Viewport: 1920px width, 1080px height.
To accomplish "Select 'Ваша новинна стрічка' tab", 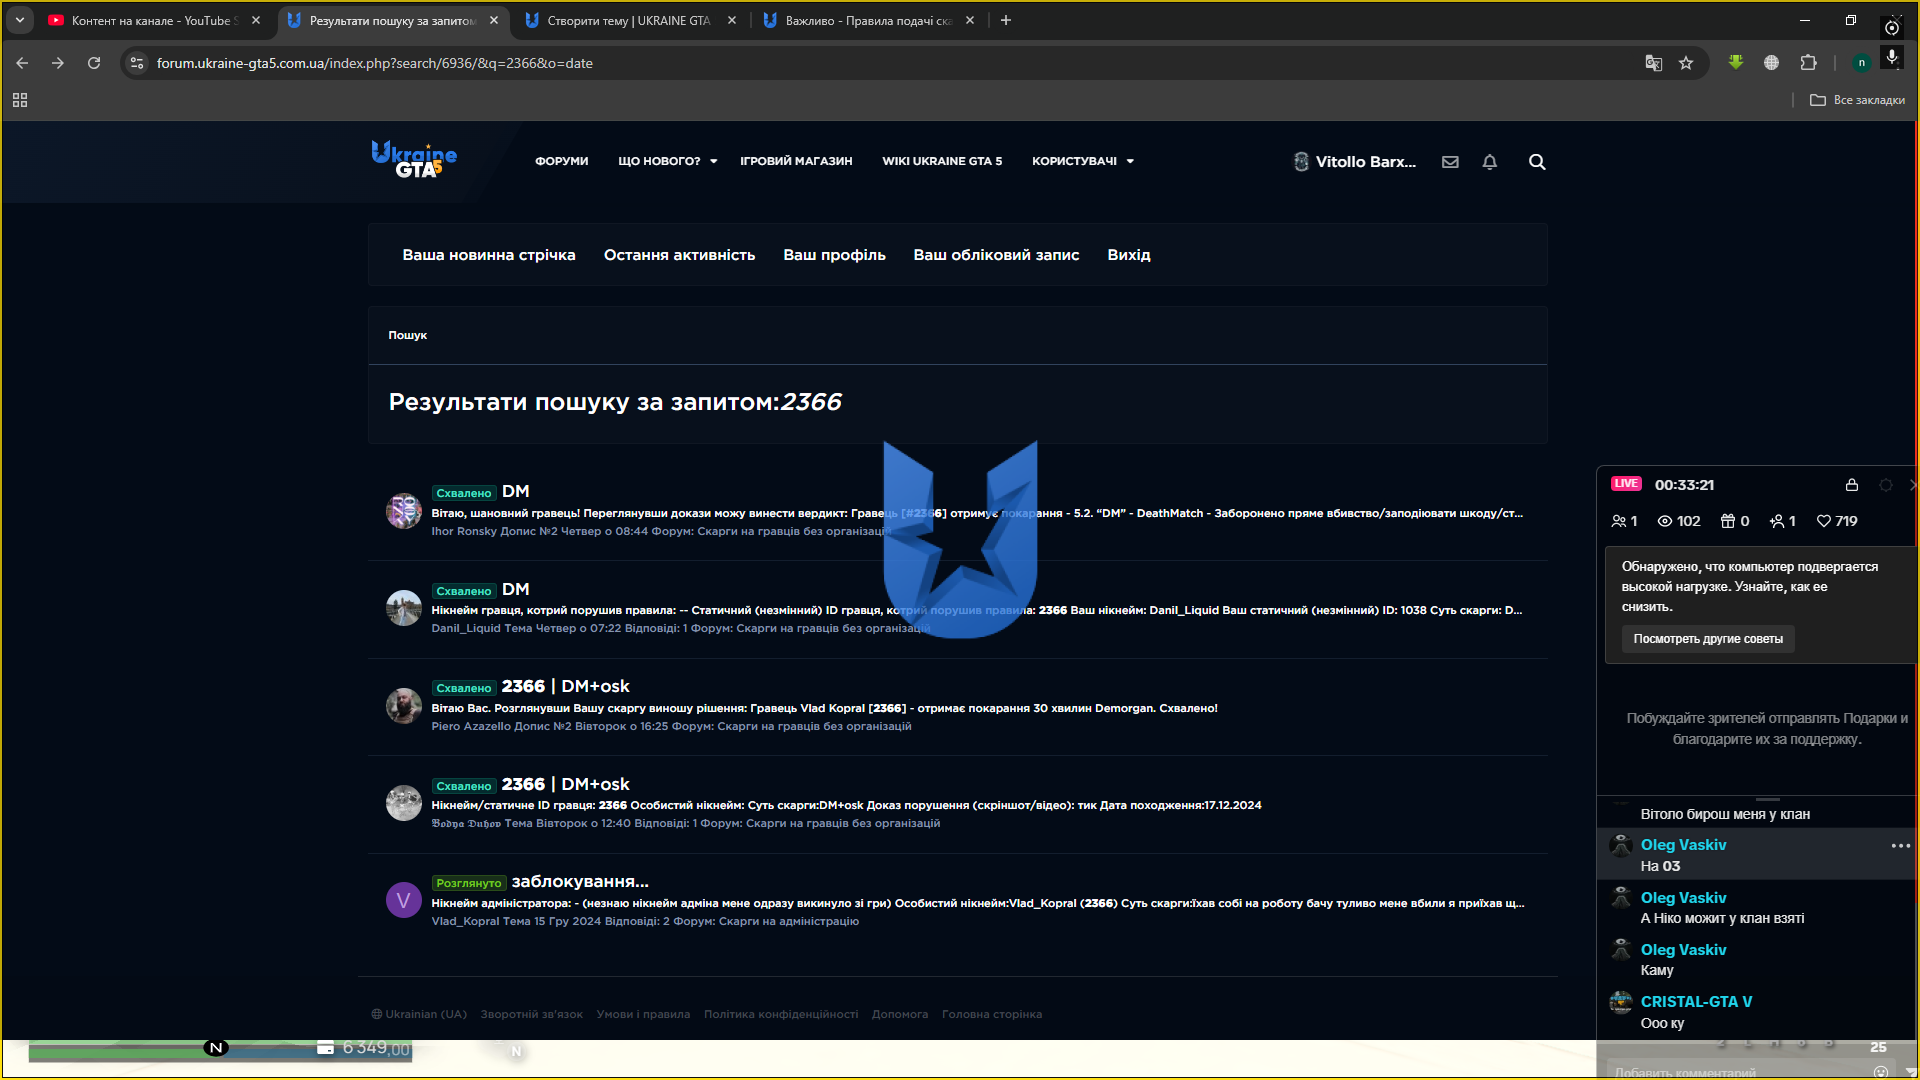I will click(489, 255).
